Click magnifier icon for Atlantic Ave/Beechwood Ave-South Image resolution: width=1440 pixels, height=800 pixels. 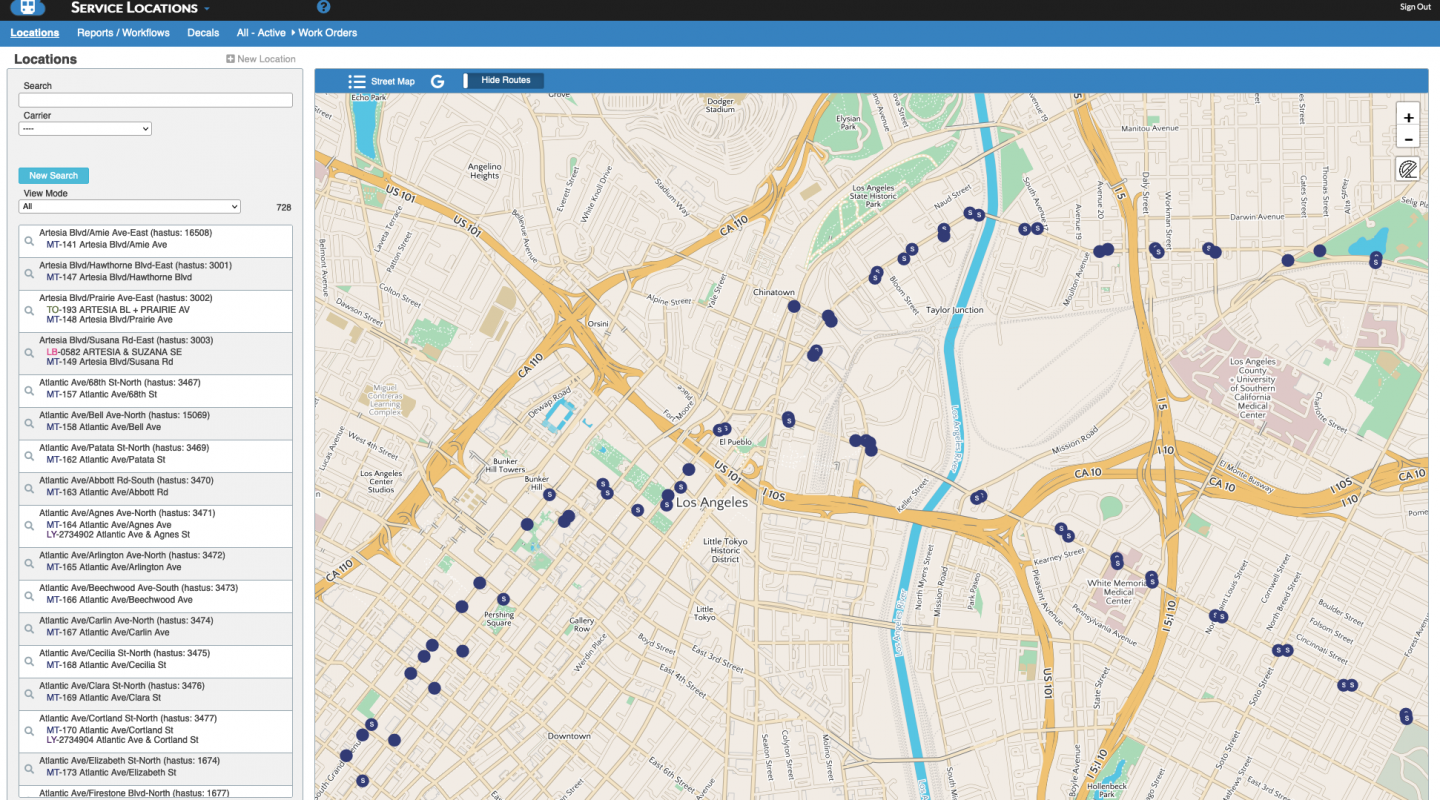point(30,596)
